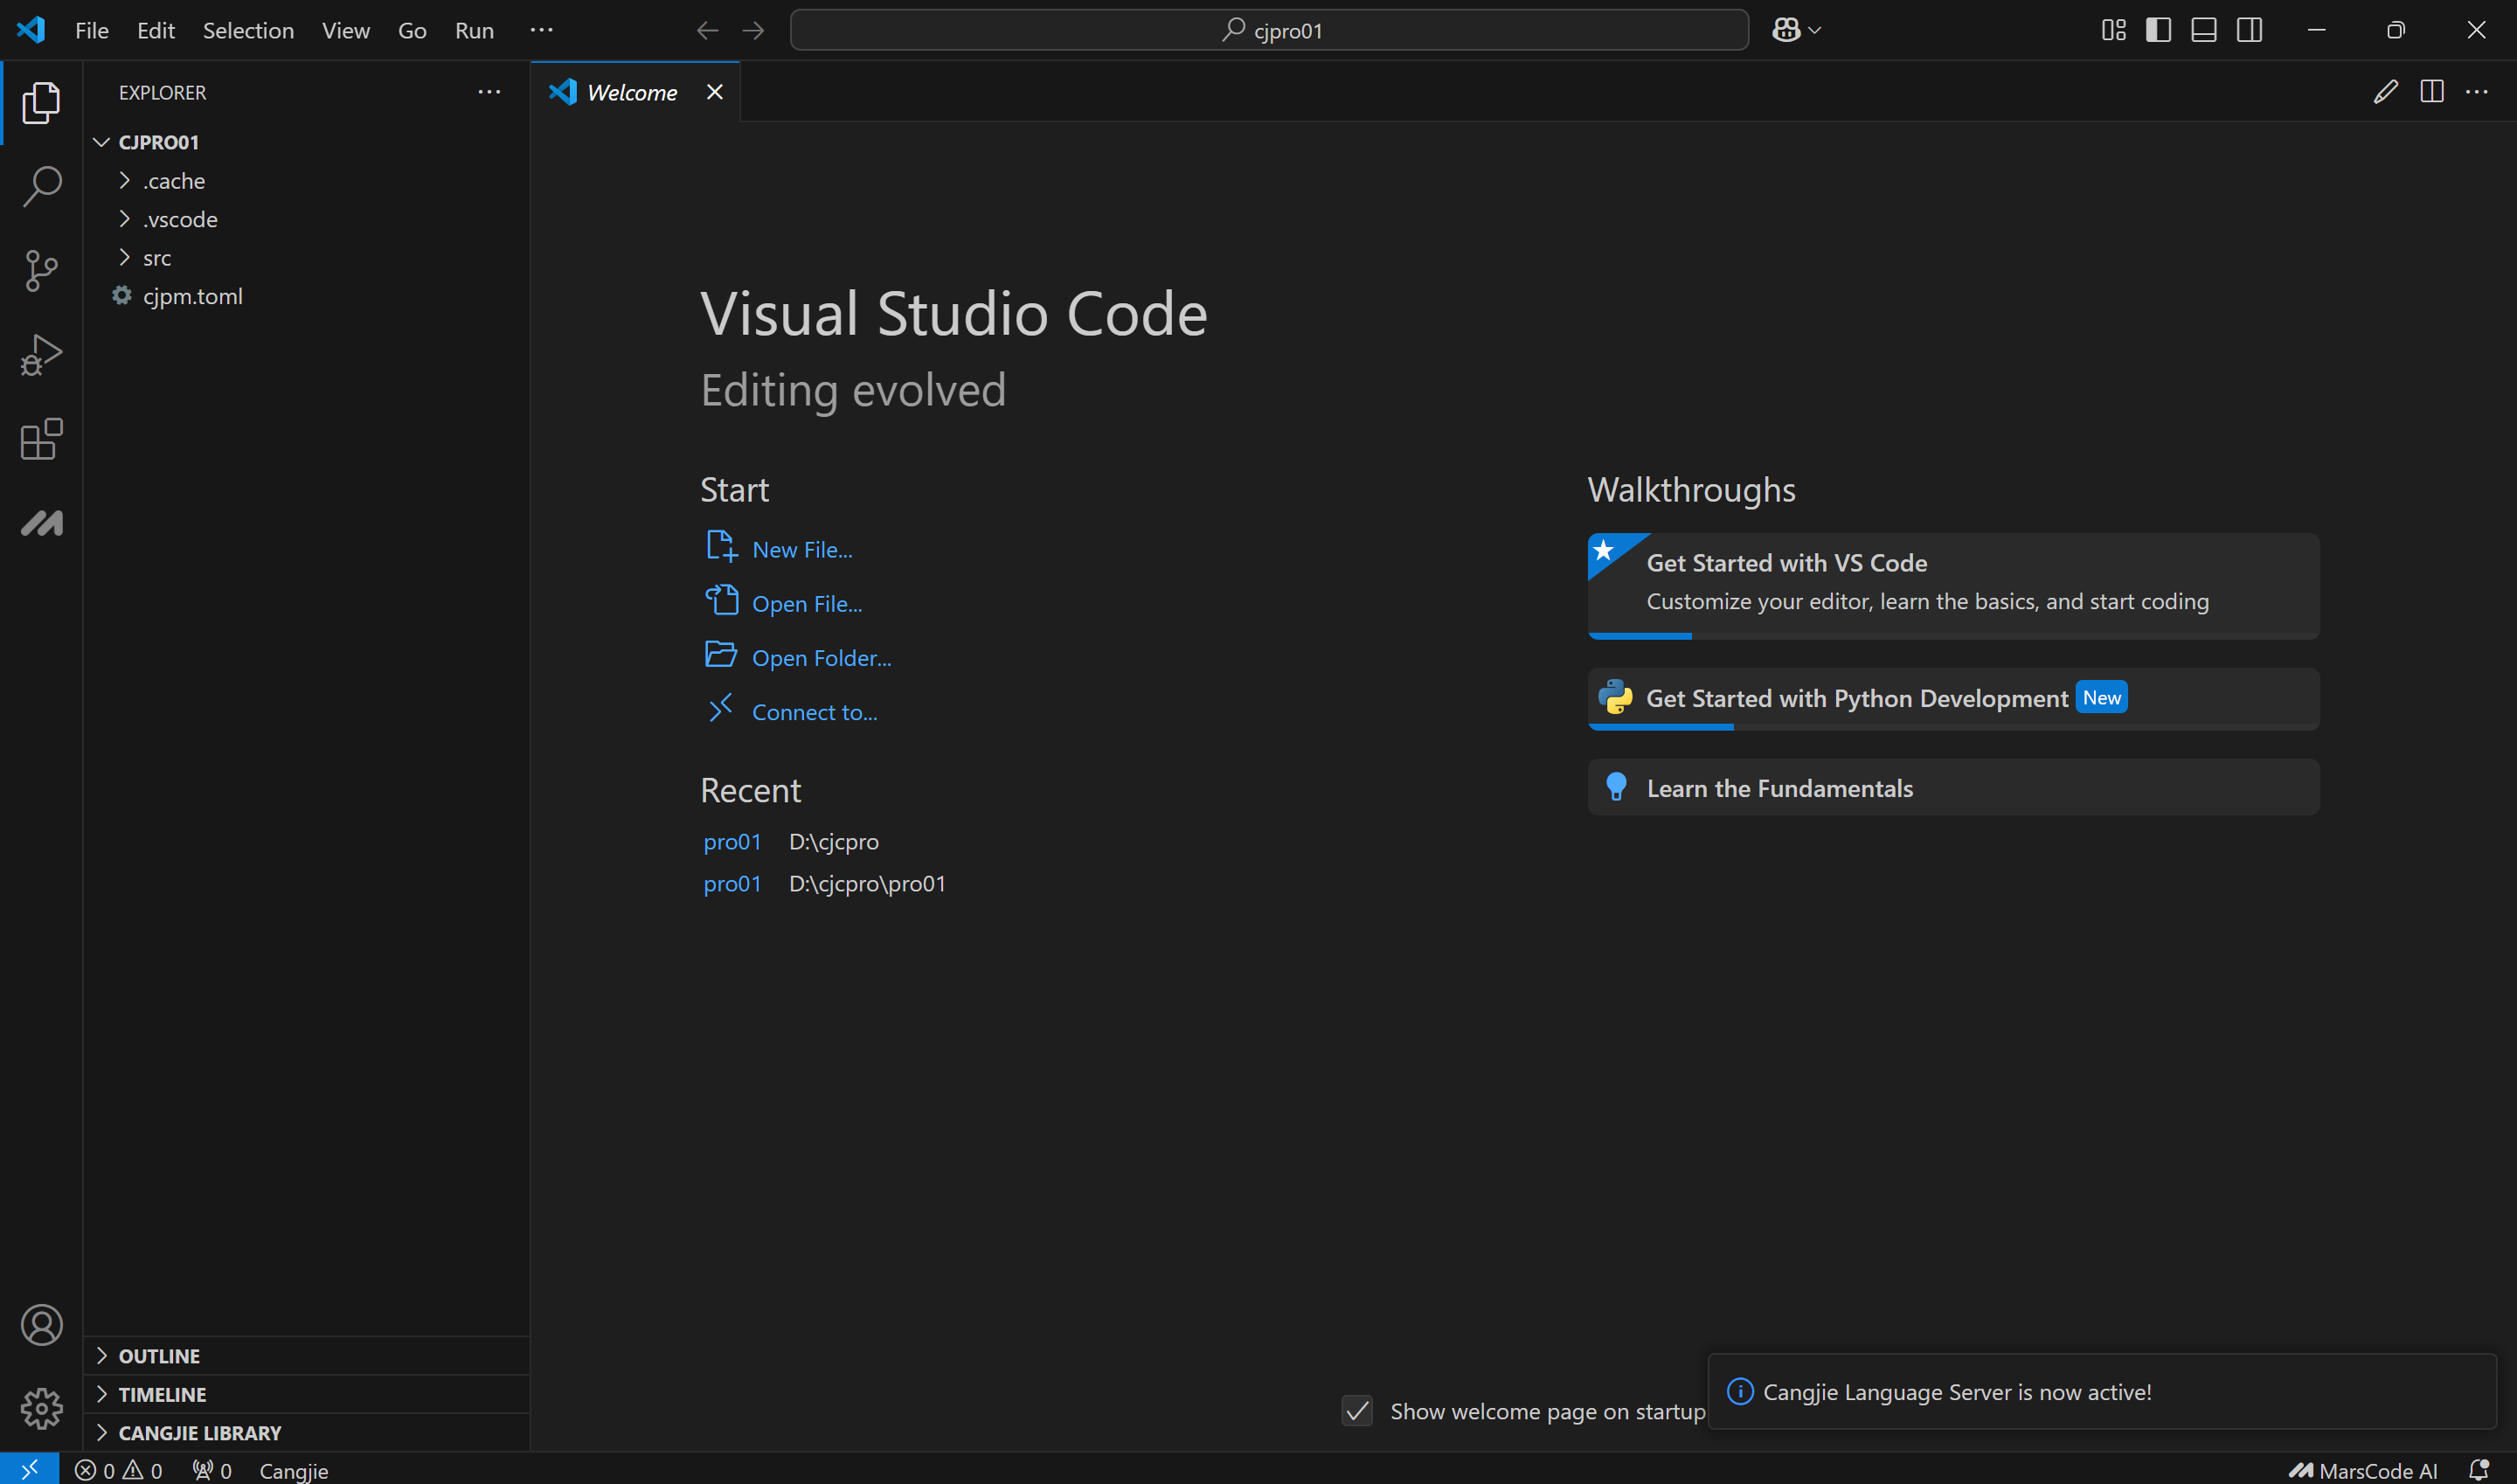Open the View menu
The width and height of the screenshot is (2517, 1484).
346,30
